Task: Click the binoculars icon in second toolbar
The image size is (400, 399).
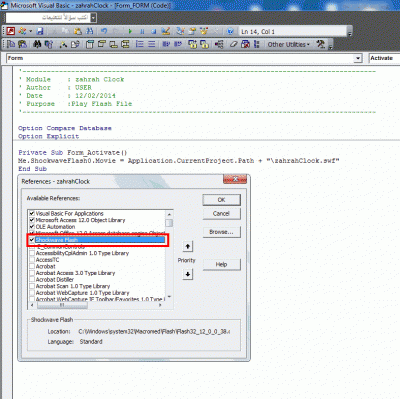Action: click(x=37, y=44)
